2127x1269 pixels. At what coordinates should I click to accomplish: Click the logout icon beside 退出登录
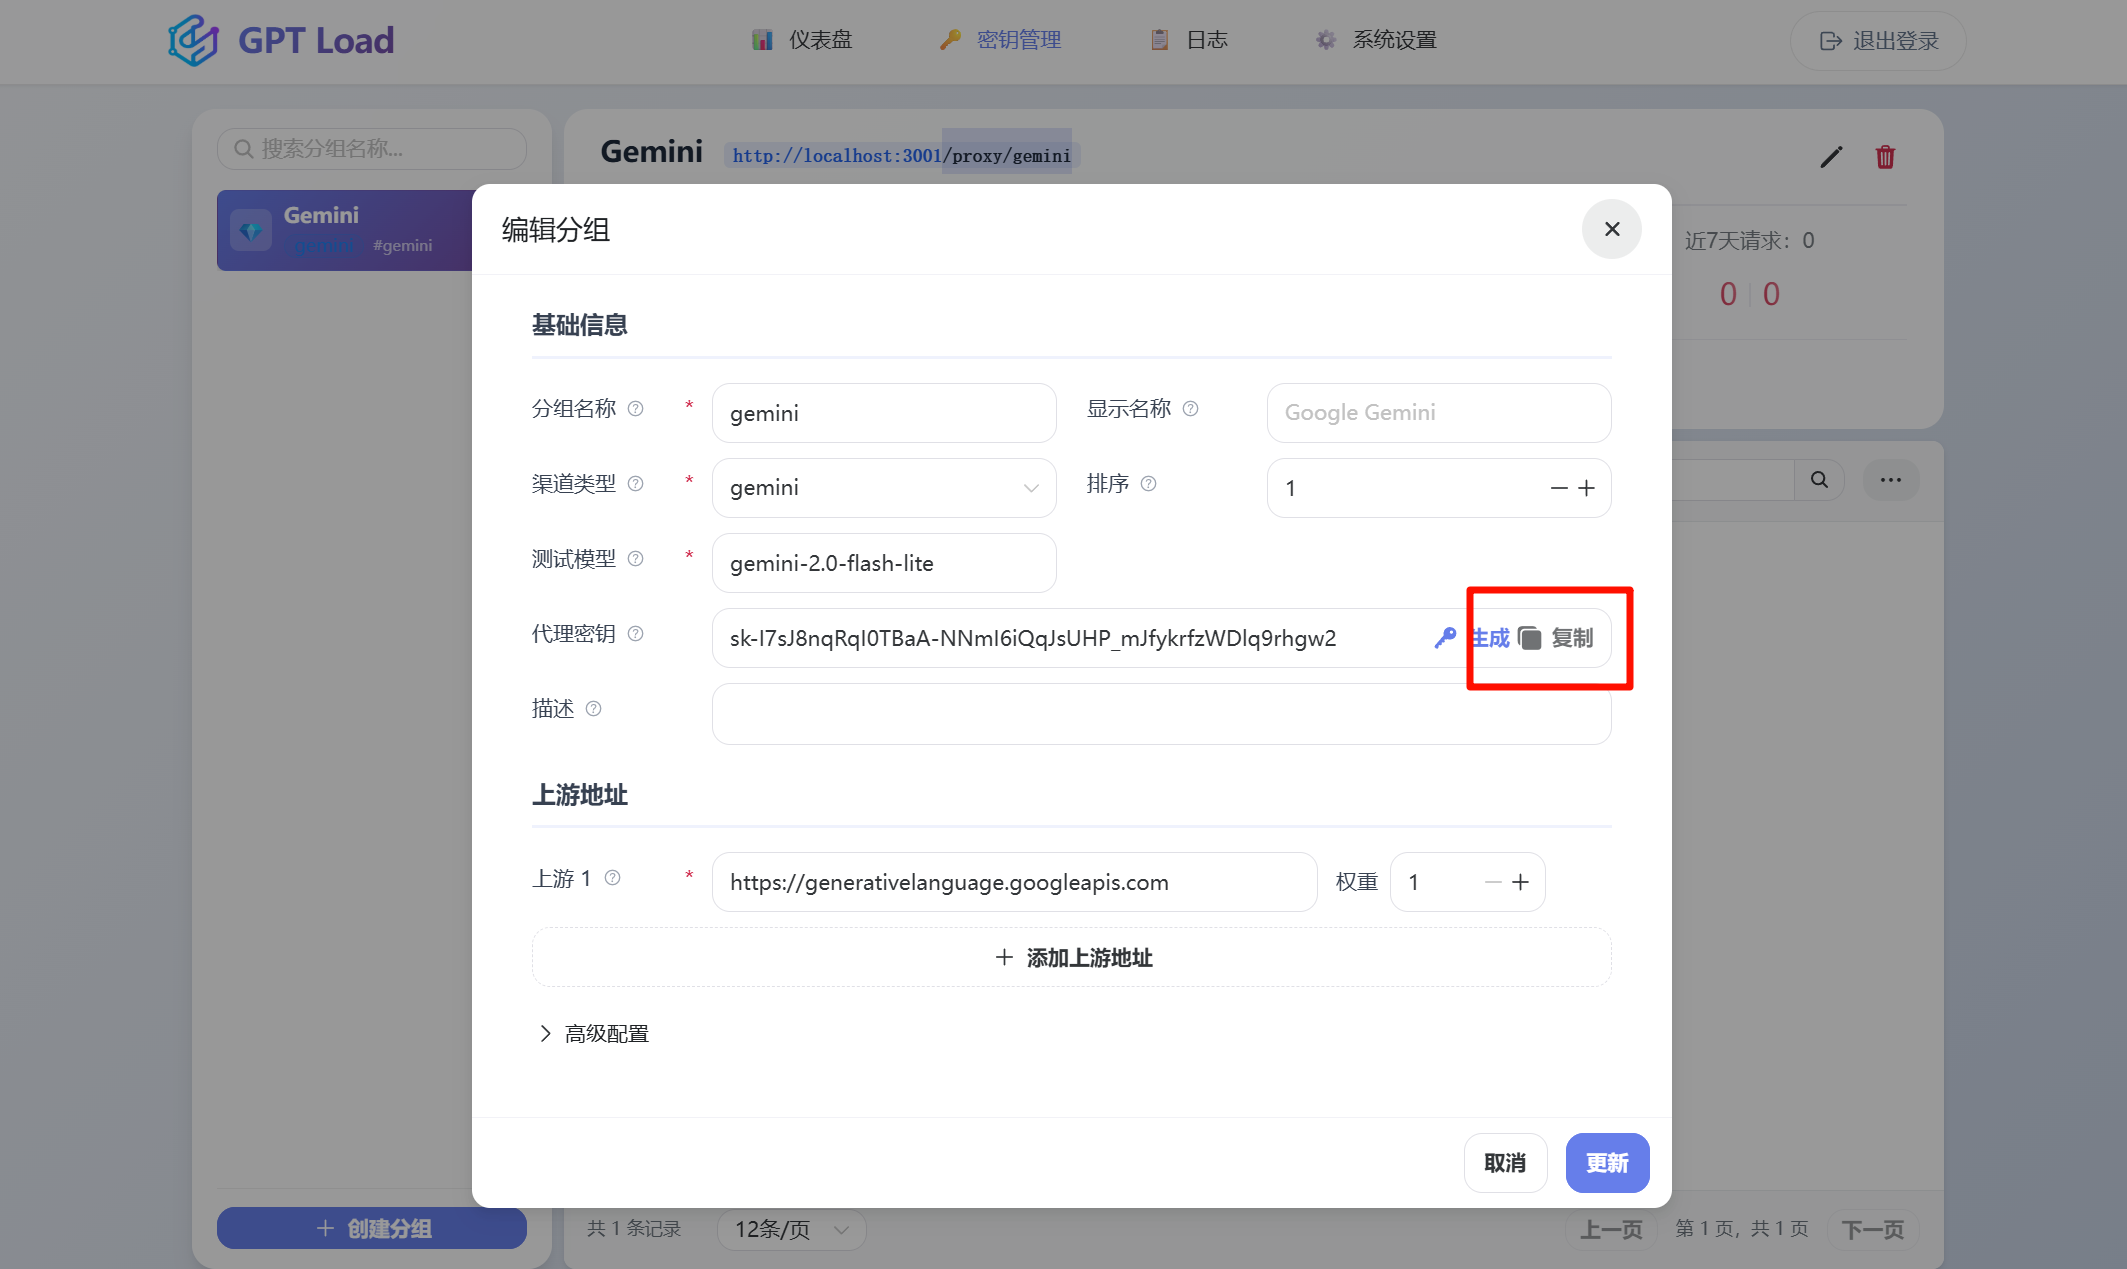(x=1829, y=40)
